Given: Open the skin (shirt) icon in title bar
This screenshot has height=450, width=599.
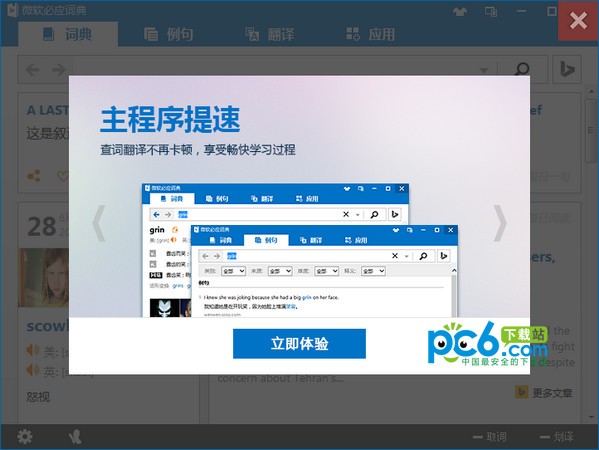Looking at the screenshot, I should pyautogui.click(x=460, y=11).
